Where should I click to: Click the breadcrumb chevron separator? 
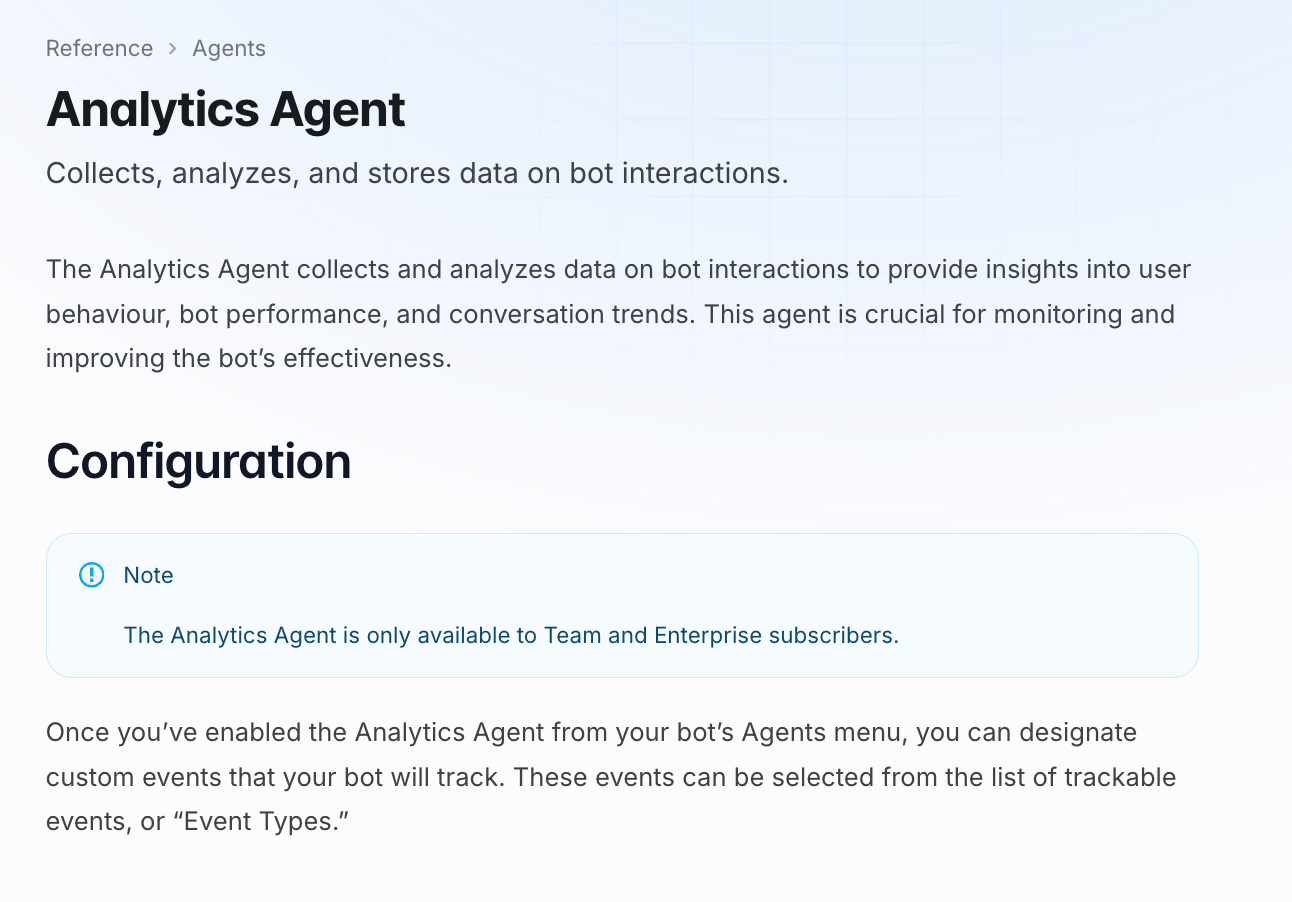[172, 48]
